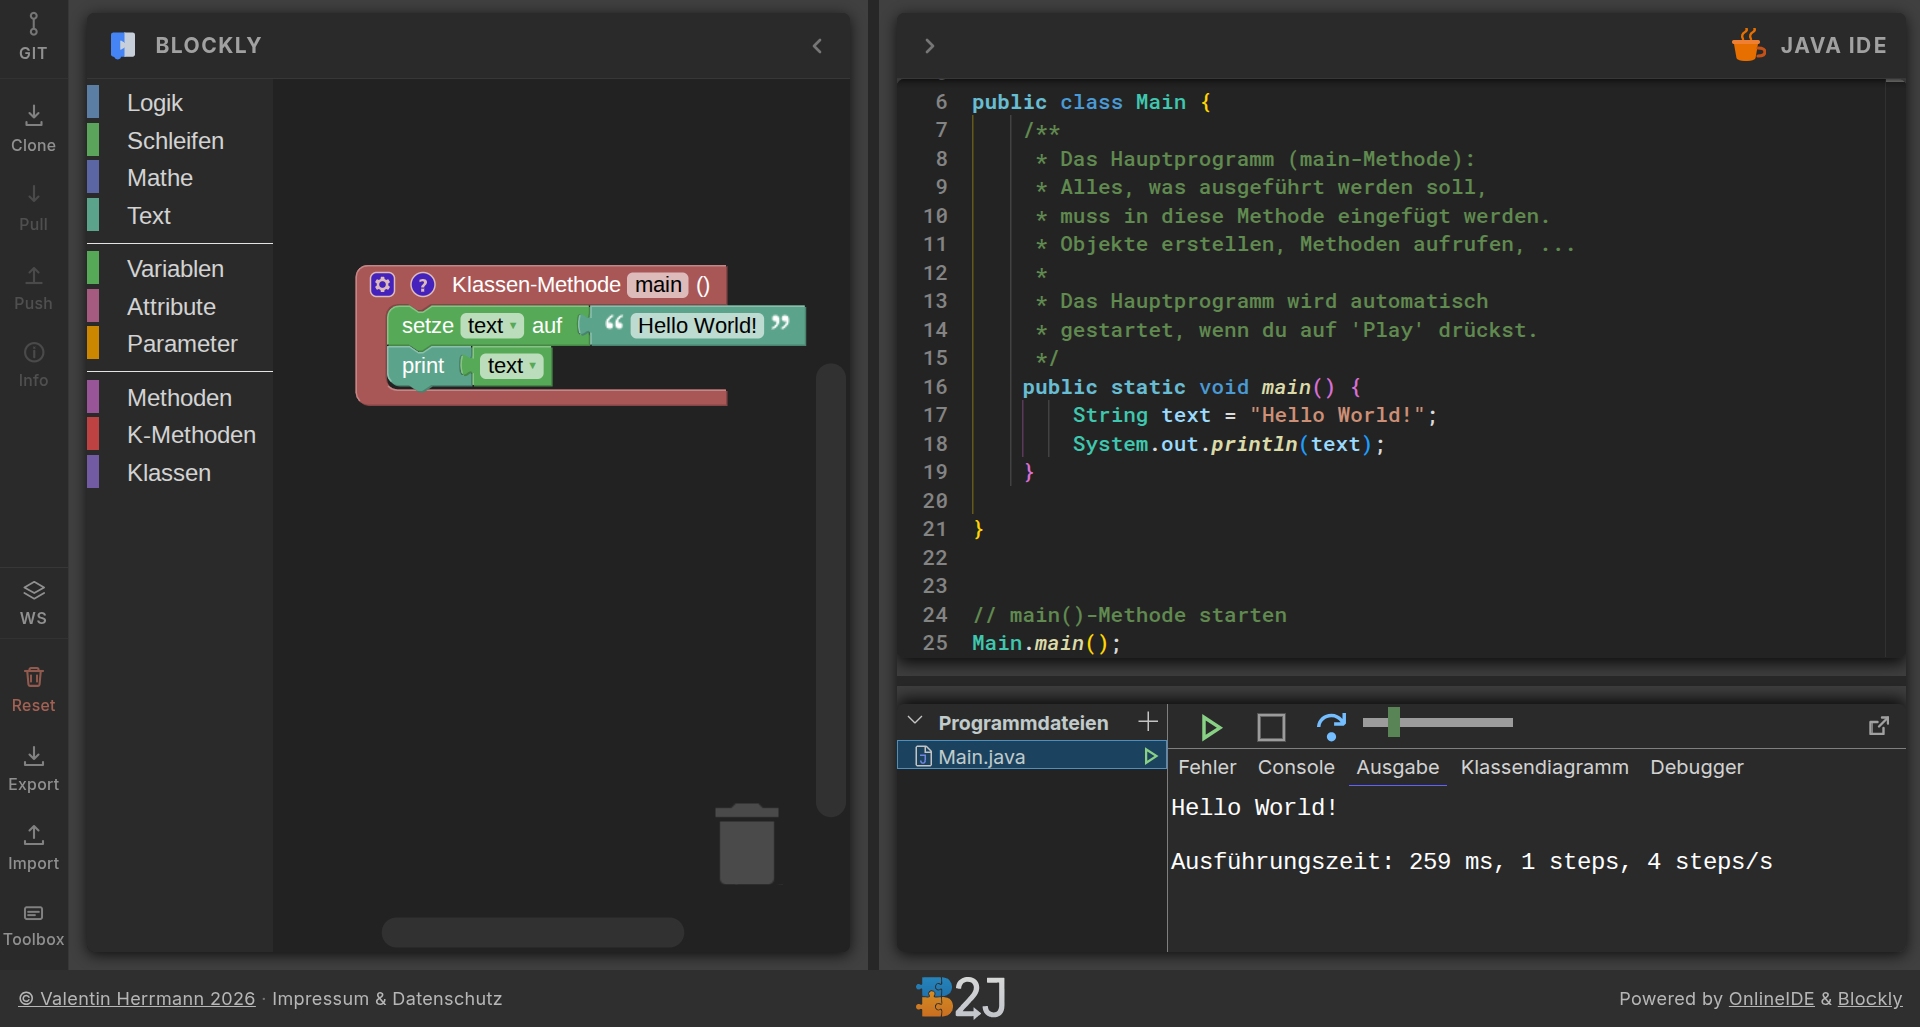The height and width of the screenshot is (1027, 1920).
Task: Collapse the Blockly panel with chevron
Action: coord(817,46)
